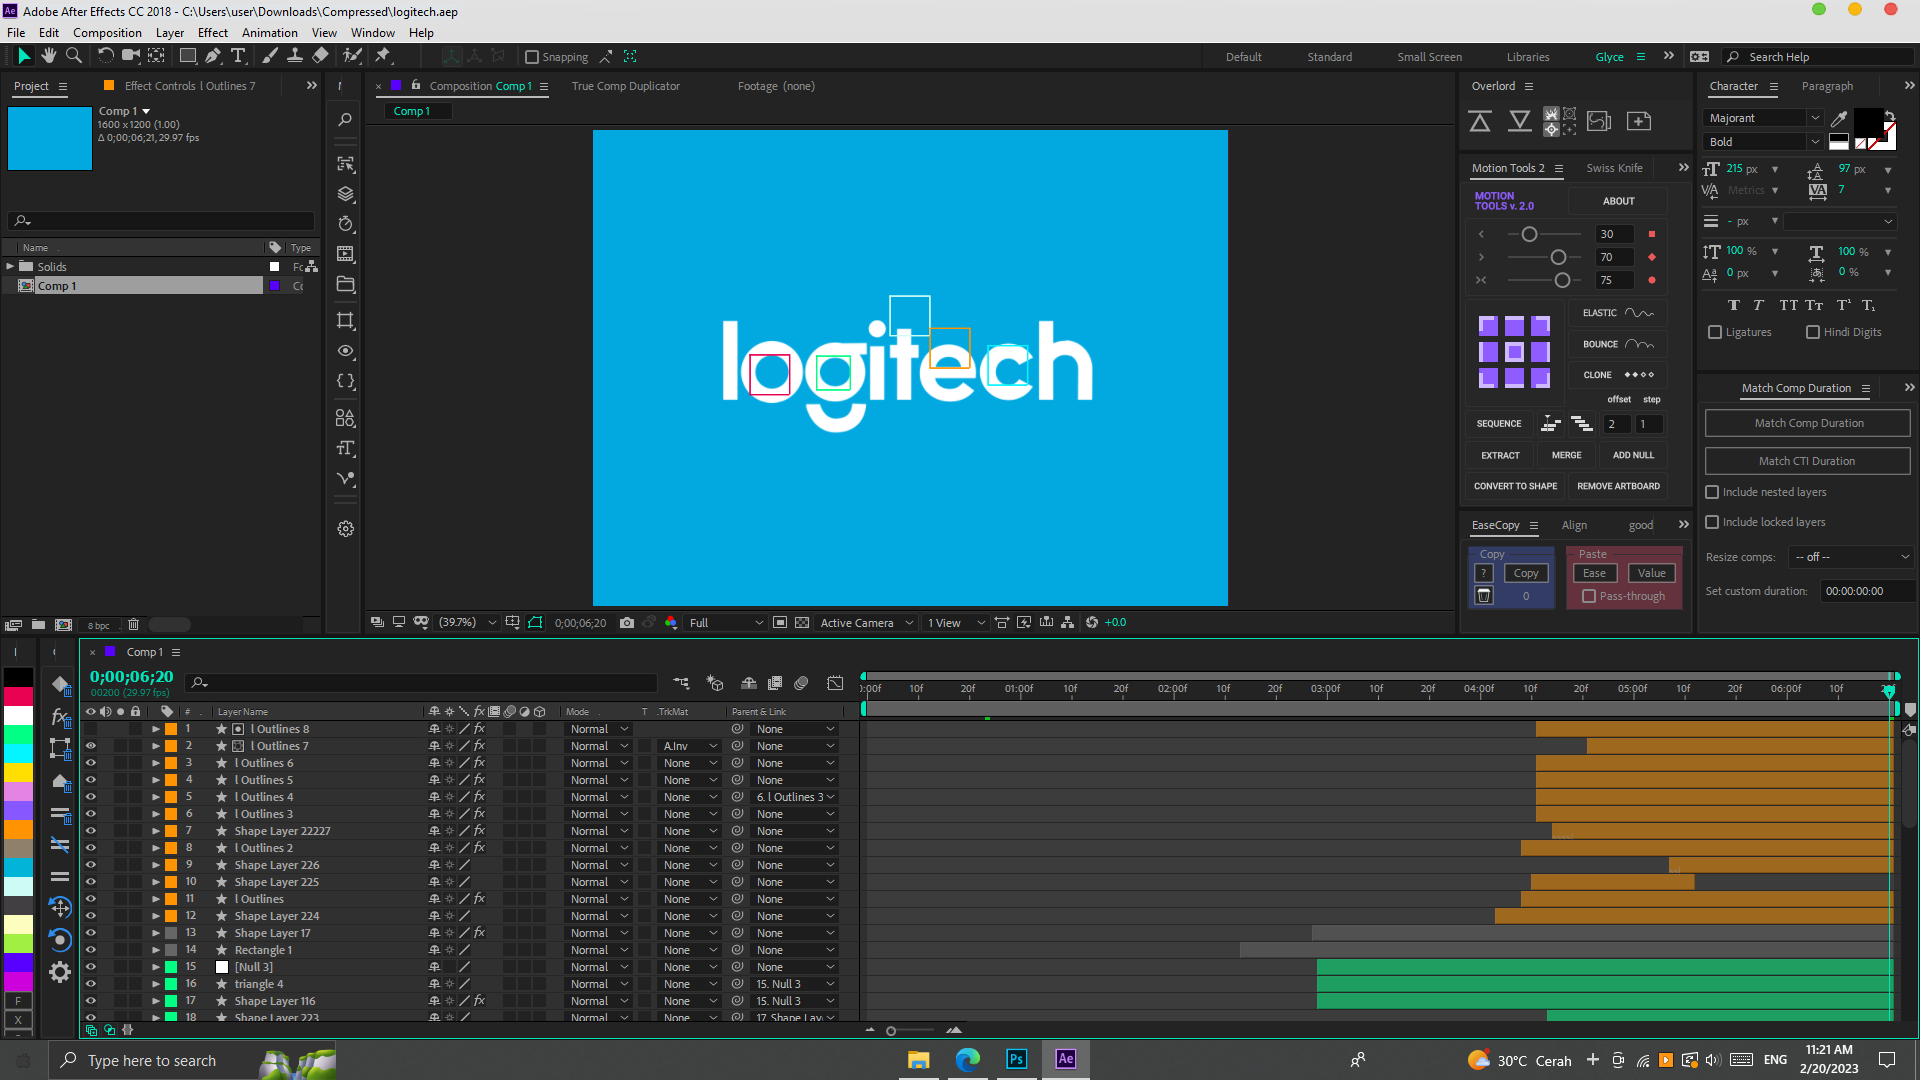Hide the Shape Layer 22227 layer
1920x1080 pixels.
click(x=91, y=831)
